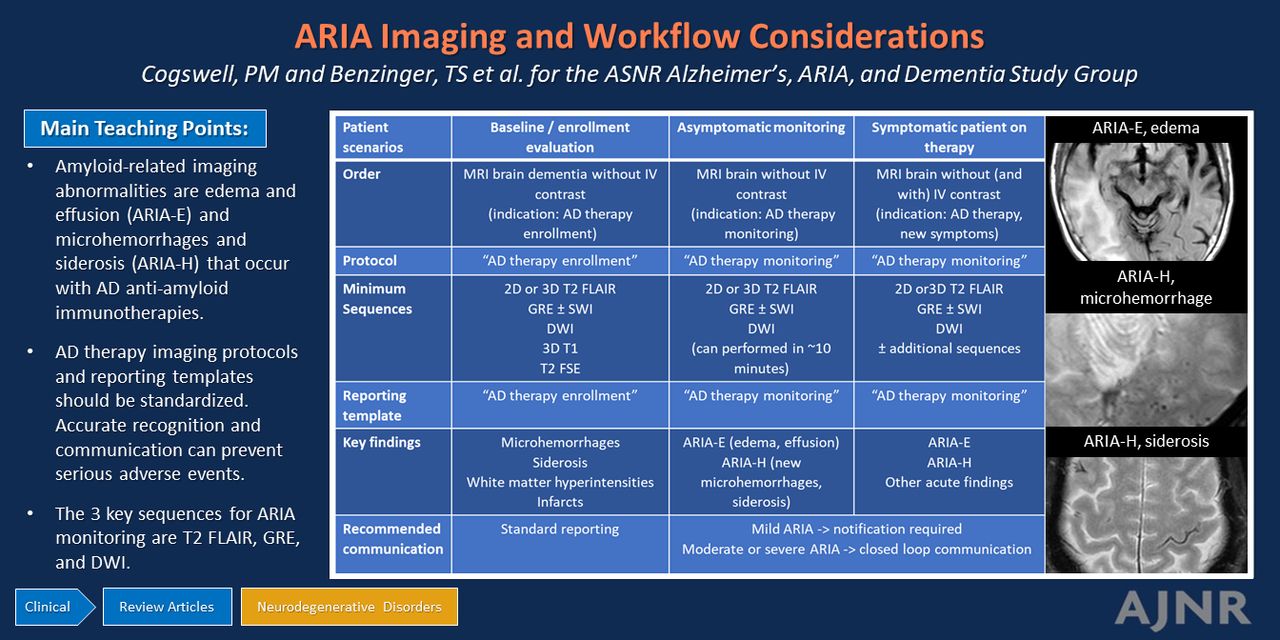Image resolution: width=1280 pixels, height=640 pixels.
Task: Select the 'Recommended communication' row label
Action: point(393,544)
